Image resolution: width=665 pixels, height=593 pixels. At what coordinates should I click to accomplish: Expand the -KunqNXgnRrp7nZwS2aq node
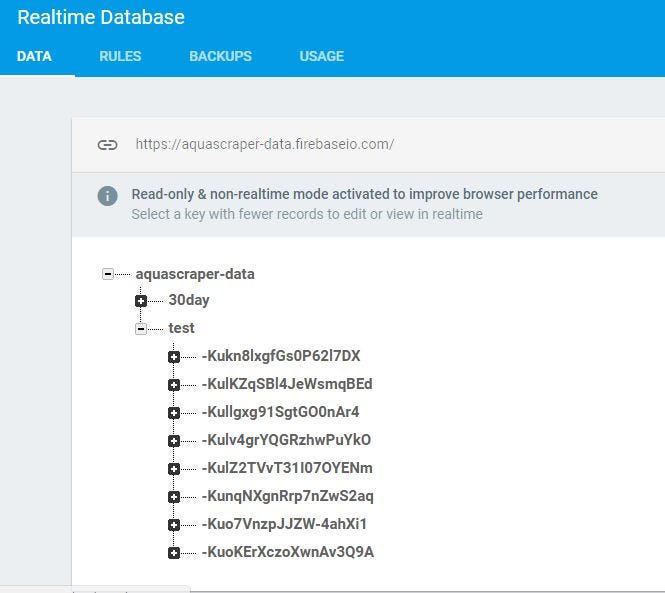pyautogui.click(x=174, y=497)
